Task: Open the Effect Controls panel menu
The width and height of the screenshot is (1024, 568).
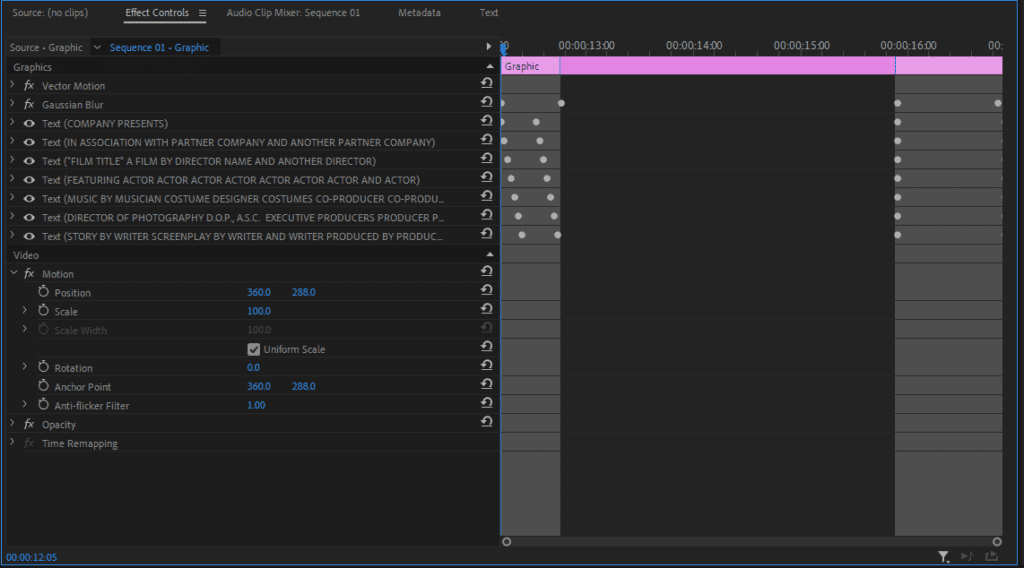Action: click(202, 13)
